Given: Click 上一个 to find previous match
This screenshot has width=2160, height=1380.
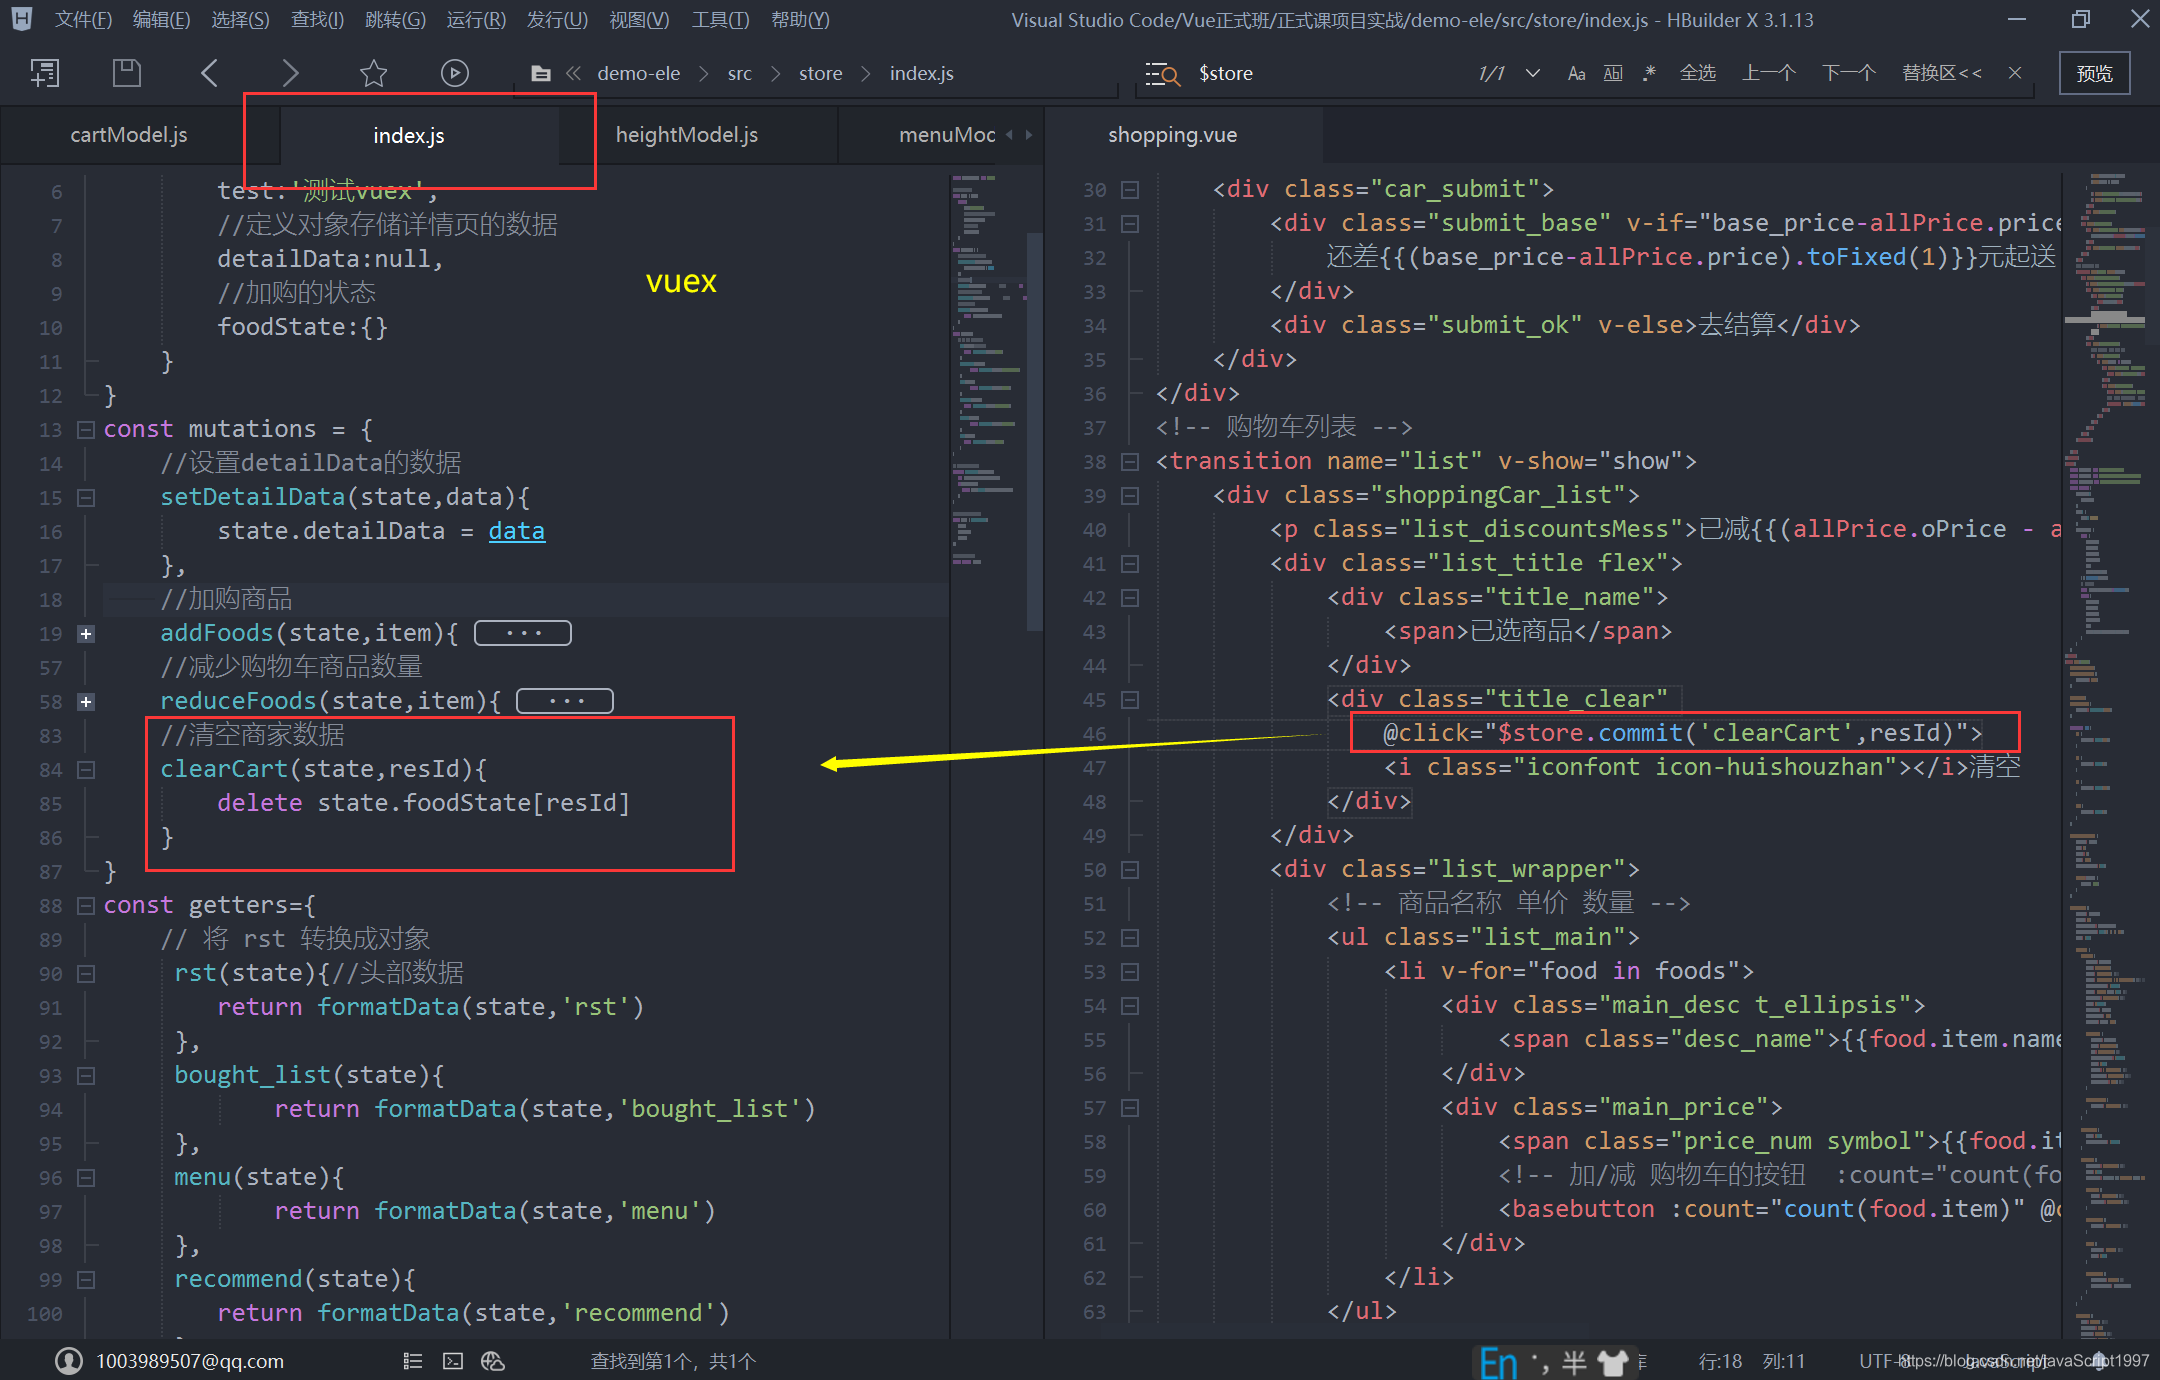Looking at the screenshot, I should click(1769, 73).
